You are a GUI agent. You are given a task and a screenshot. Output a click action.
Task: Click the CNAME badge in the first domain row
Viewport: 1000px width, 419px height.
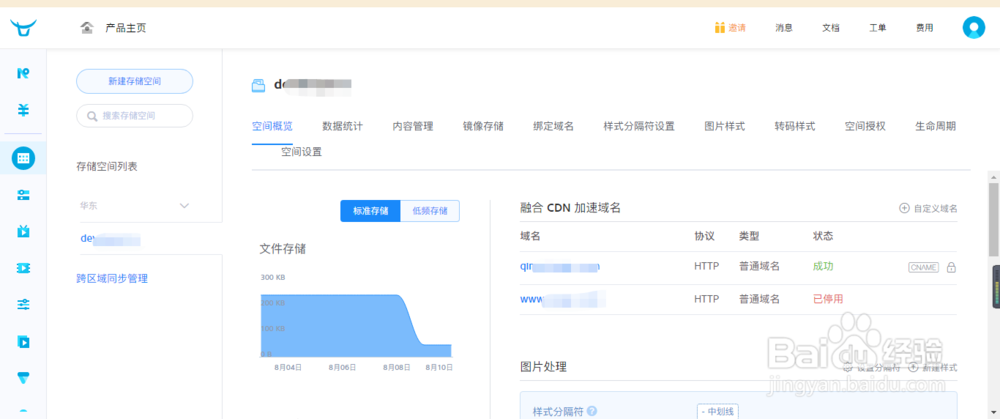[923, 267]
